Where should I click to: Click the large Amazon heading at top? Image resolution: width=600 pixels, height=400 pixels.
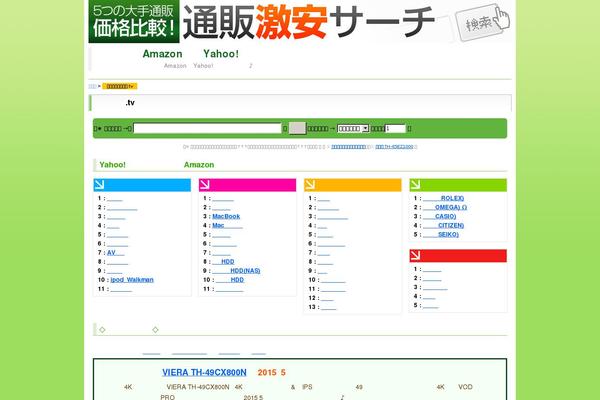[162, 54]
